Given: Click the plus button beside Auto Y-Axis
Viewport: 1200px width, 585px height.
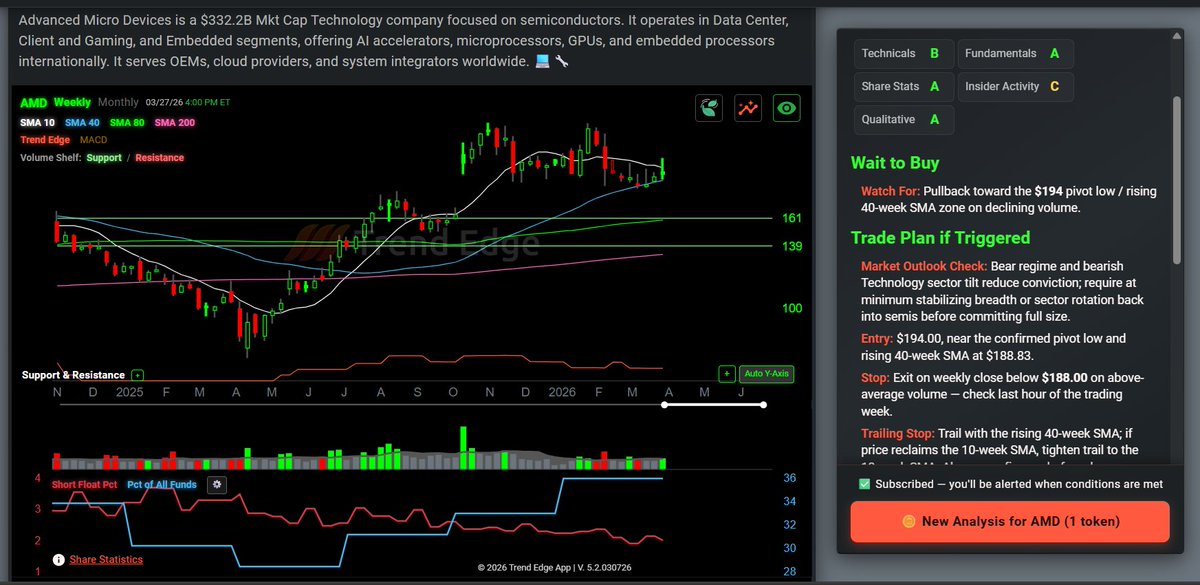Looking at the screenshot, I should pyautogui.click(x=727, y=374).
